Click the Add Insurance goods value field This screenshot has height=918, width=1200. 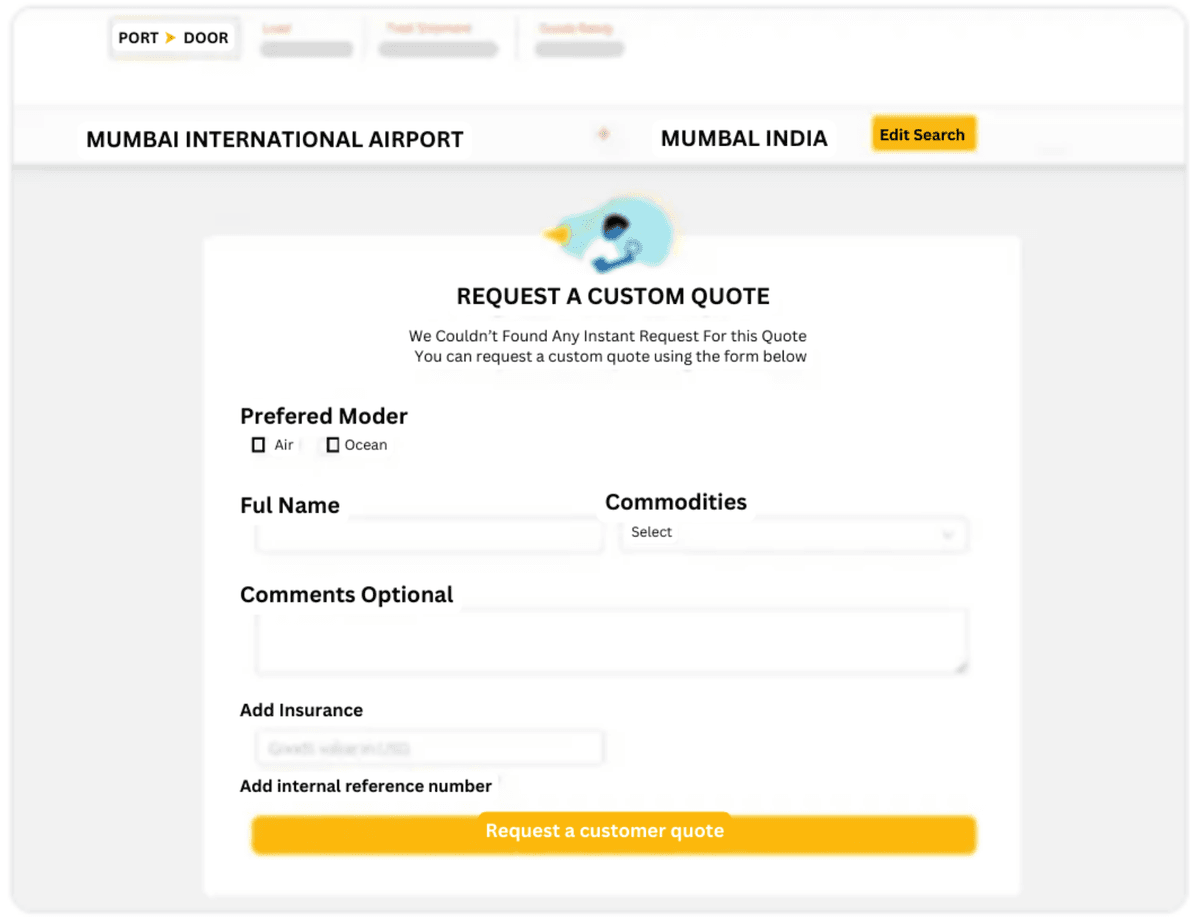pyautogui.click(x=429, y=748)
